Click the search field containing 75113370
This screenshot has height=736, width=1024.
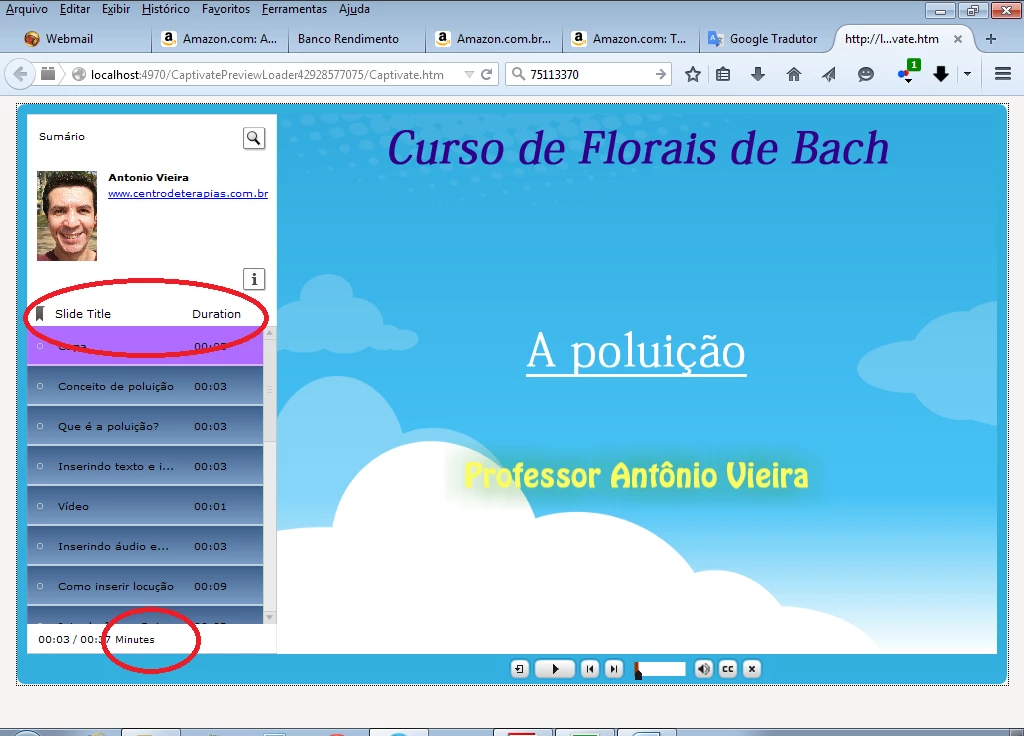590,74
